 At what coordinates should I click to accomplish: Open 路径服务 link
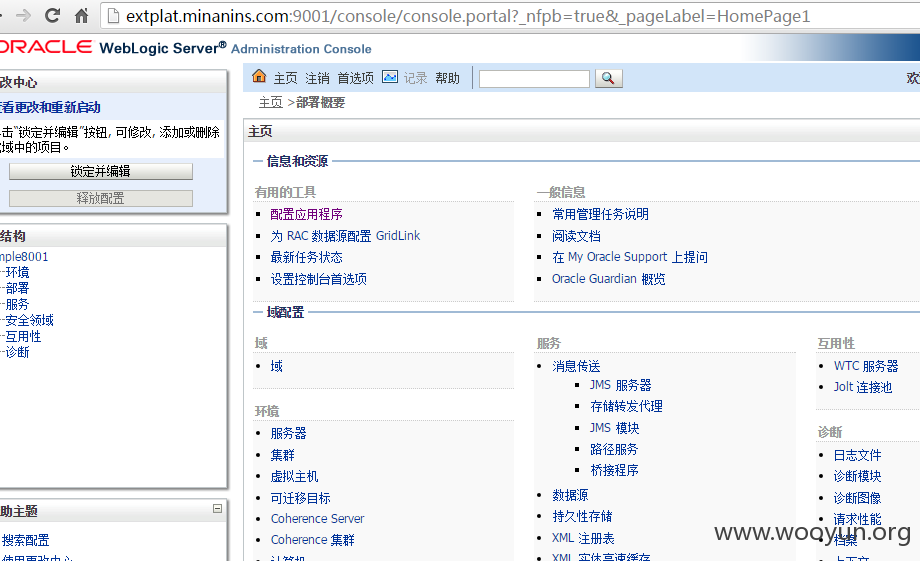click(614, 449)
